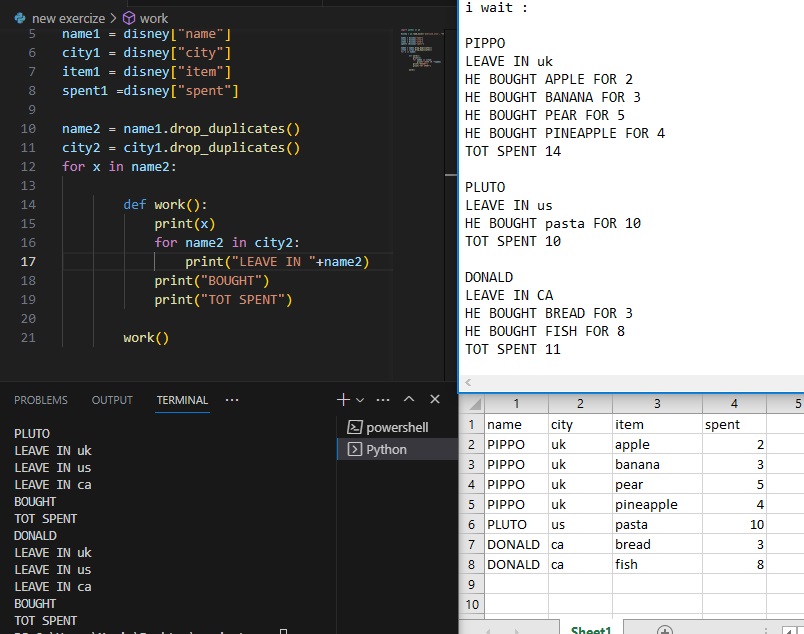Maximize the terminal panel with the chevron-up icon
The image size is (804, 634).
tap(408, 400)
